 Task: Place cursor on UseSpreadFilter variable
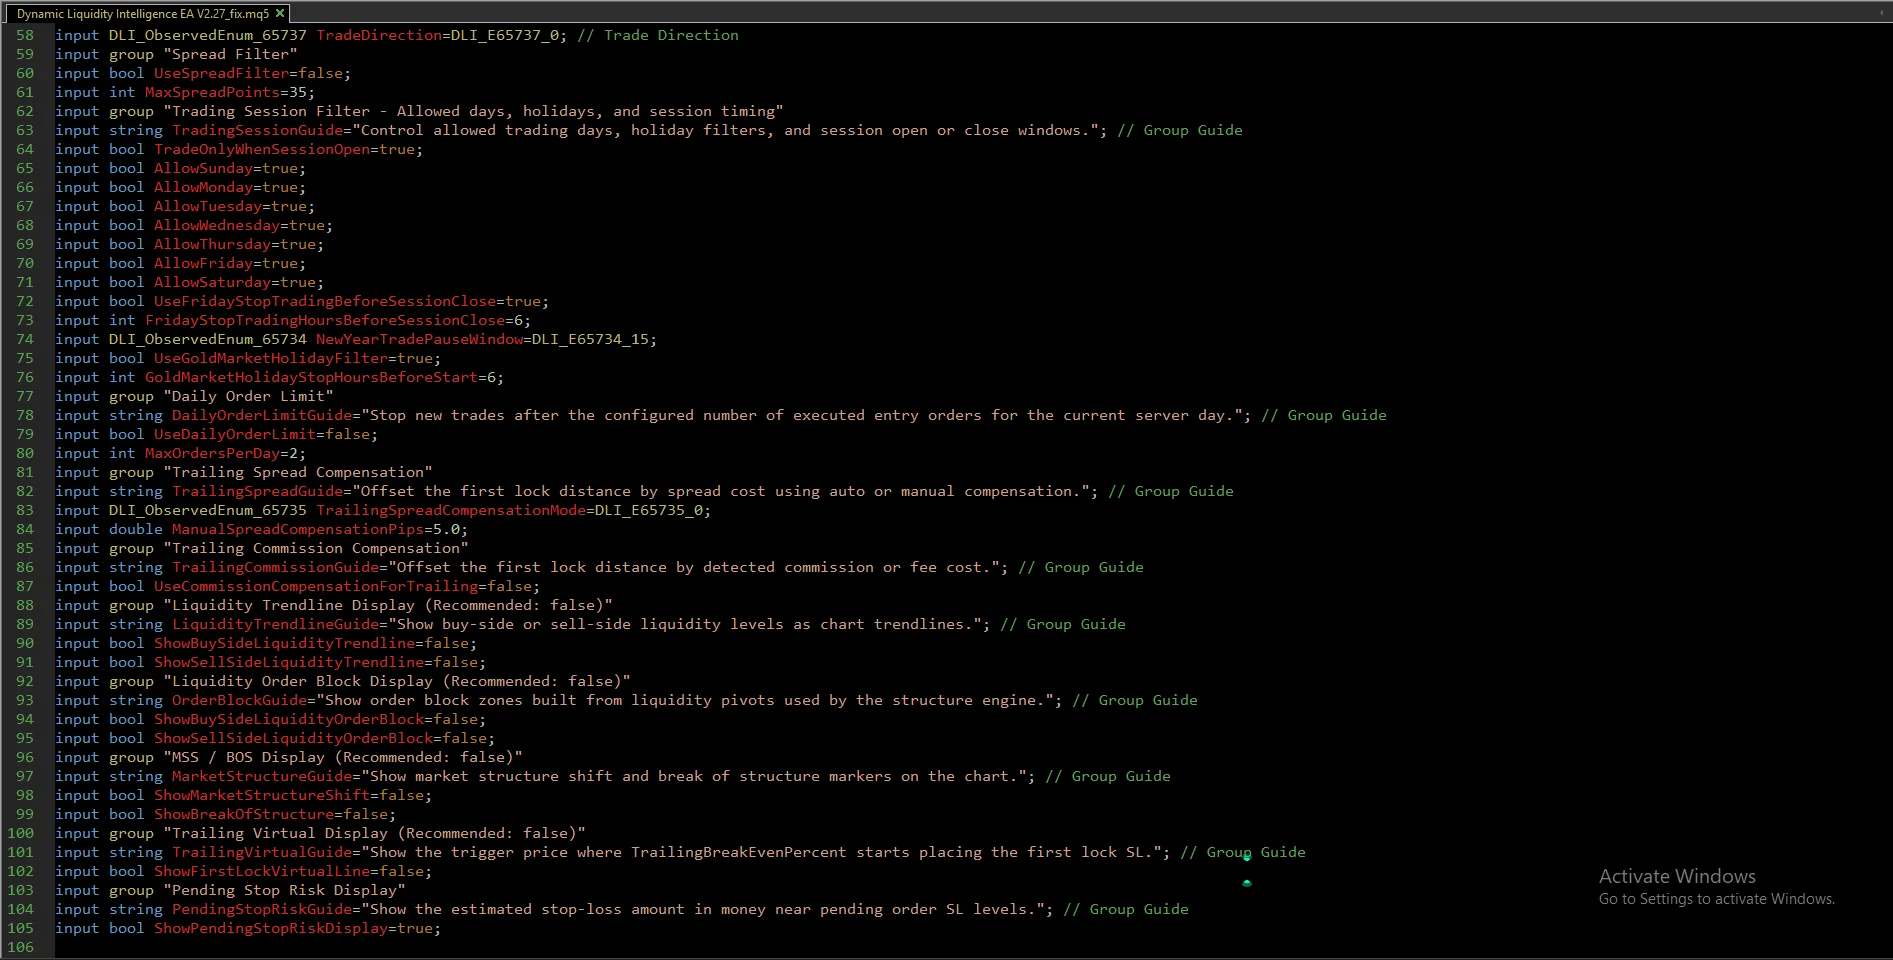click(x=221, y=73)
